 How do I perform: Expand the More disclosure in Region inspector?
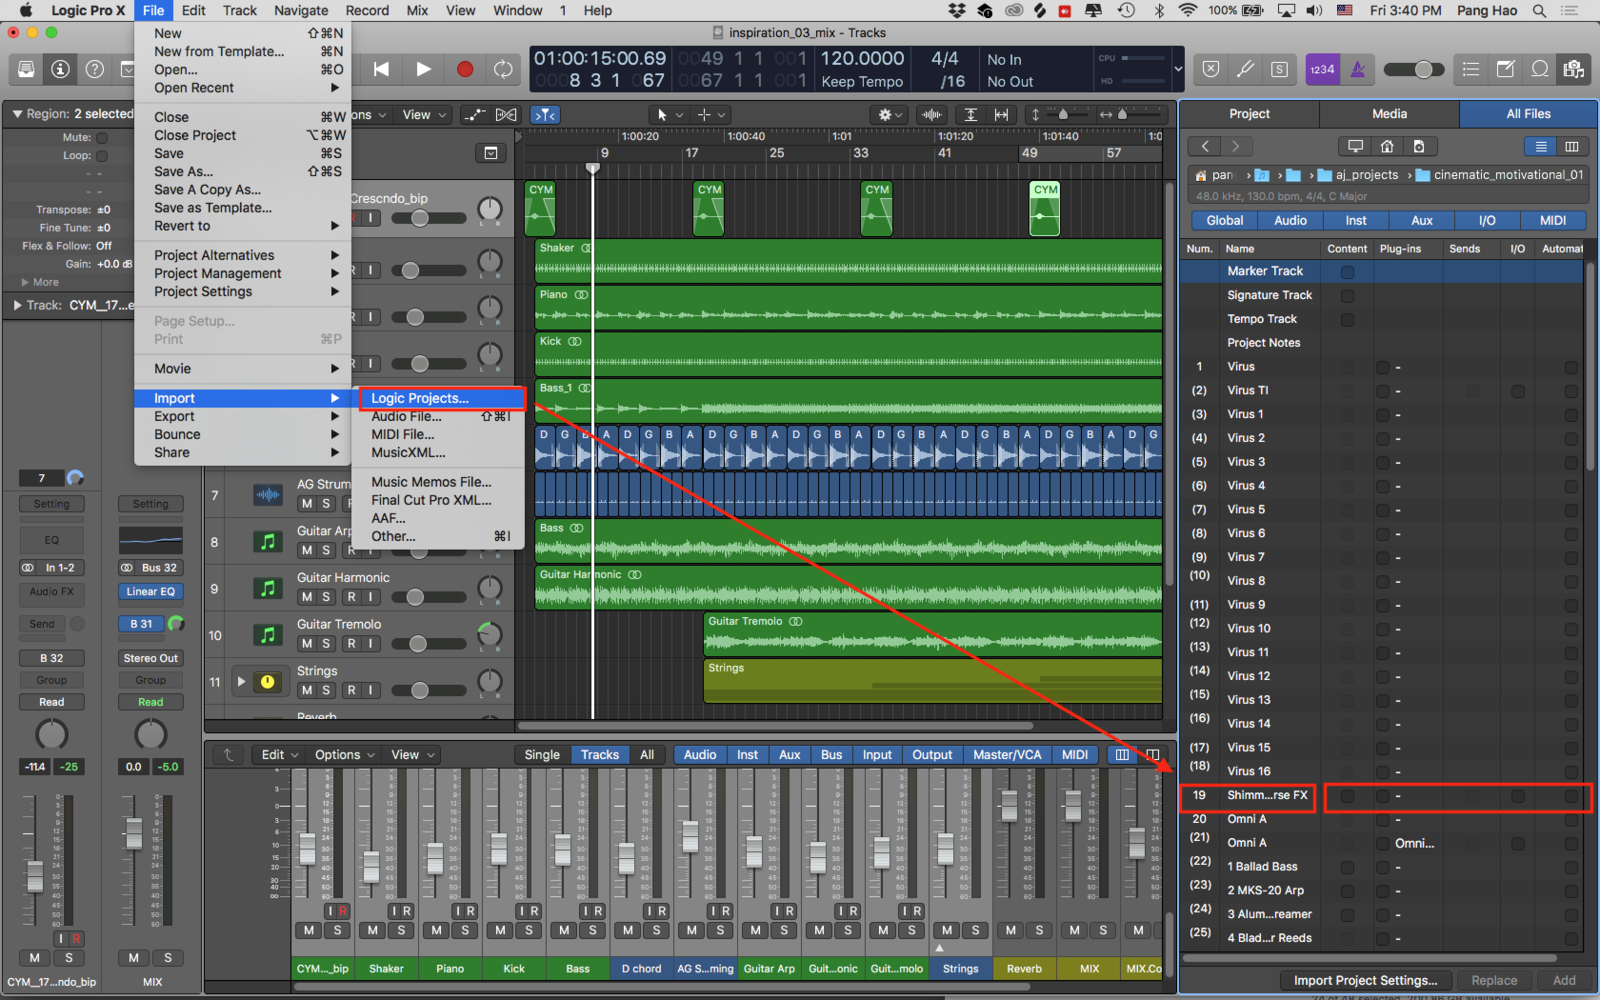tap(26, 282)
